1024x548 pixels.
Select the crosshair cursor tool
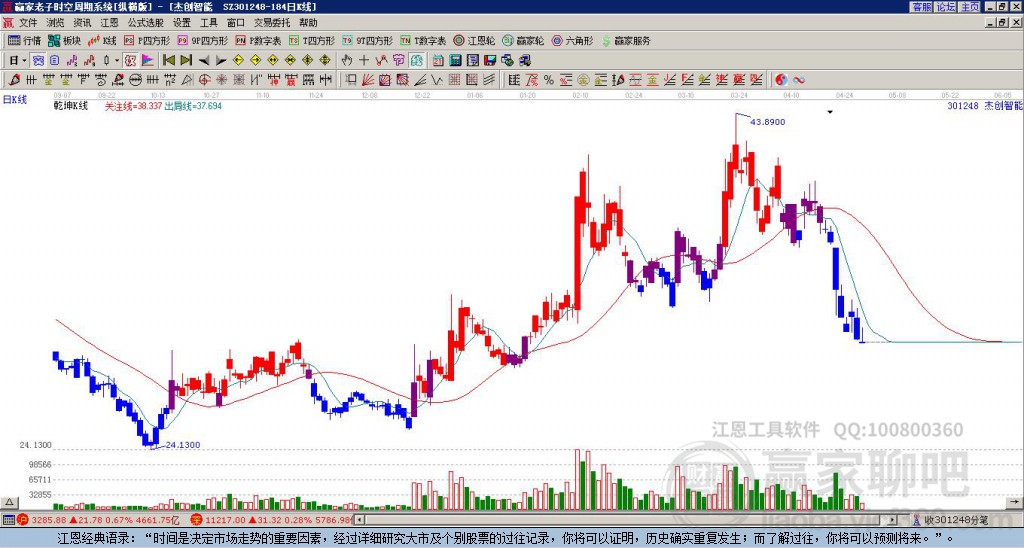pyautogui.click(x=364, y=61)
